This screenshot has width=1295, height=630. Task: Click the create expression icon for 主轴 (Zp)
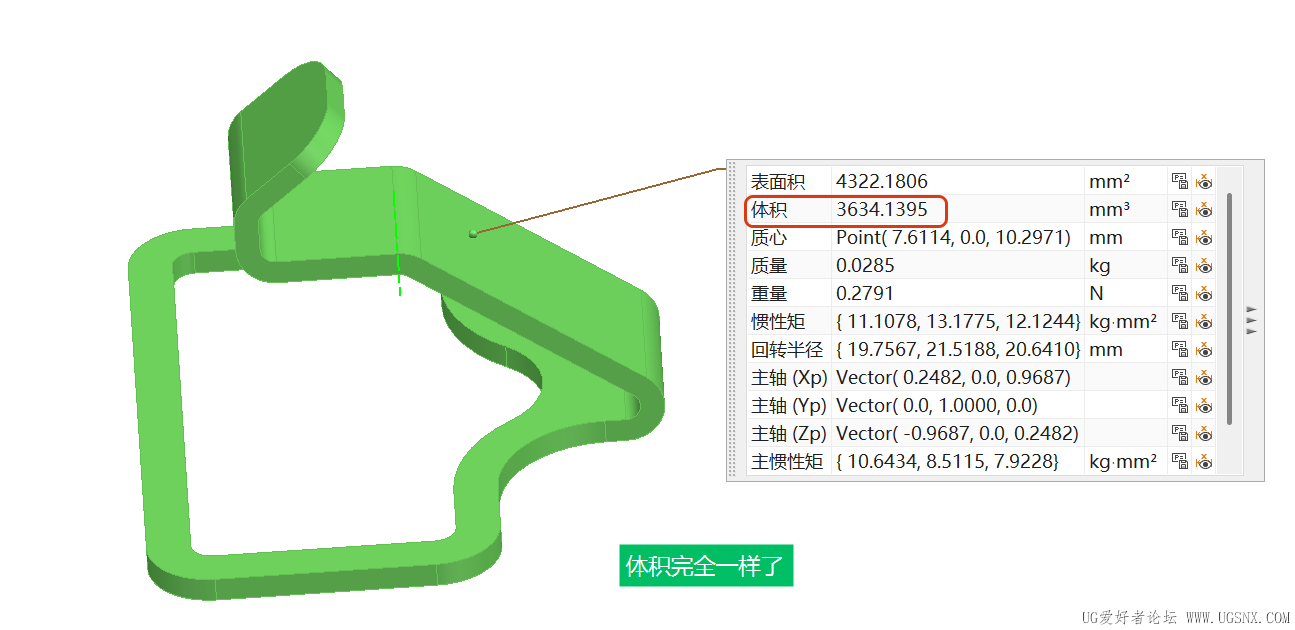(x=1181, y=433)
